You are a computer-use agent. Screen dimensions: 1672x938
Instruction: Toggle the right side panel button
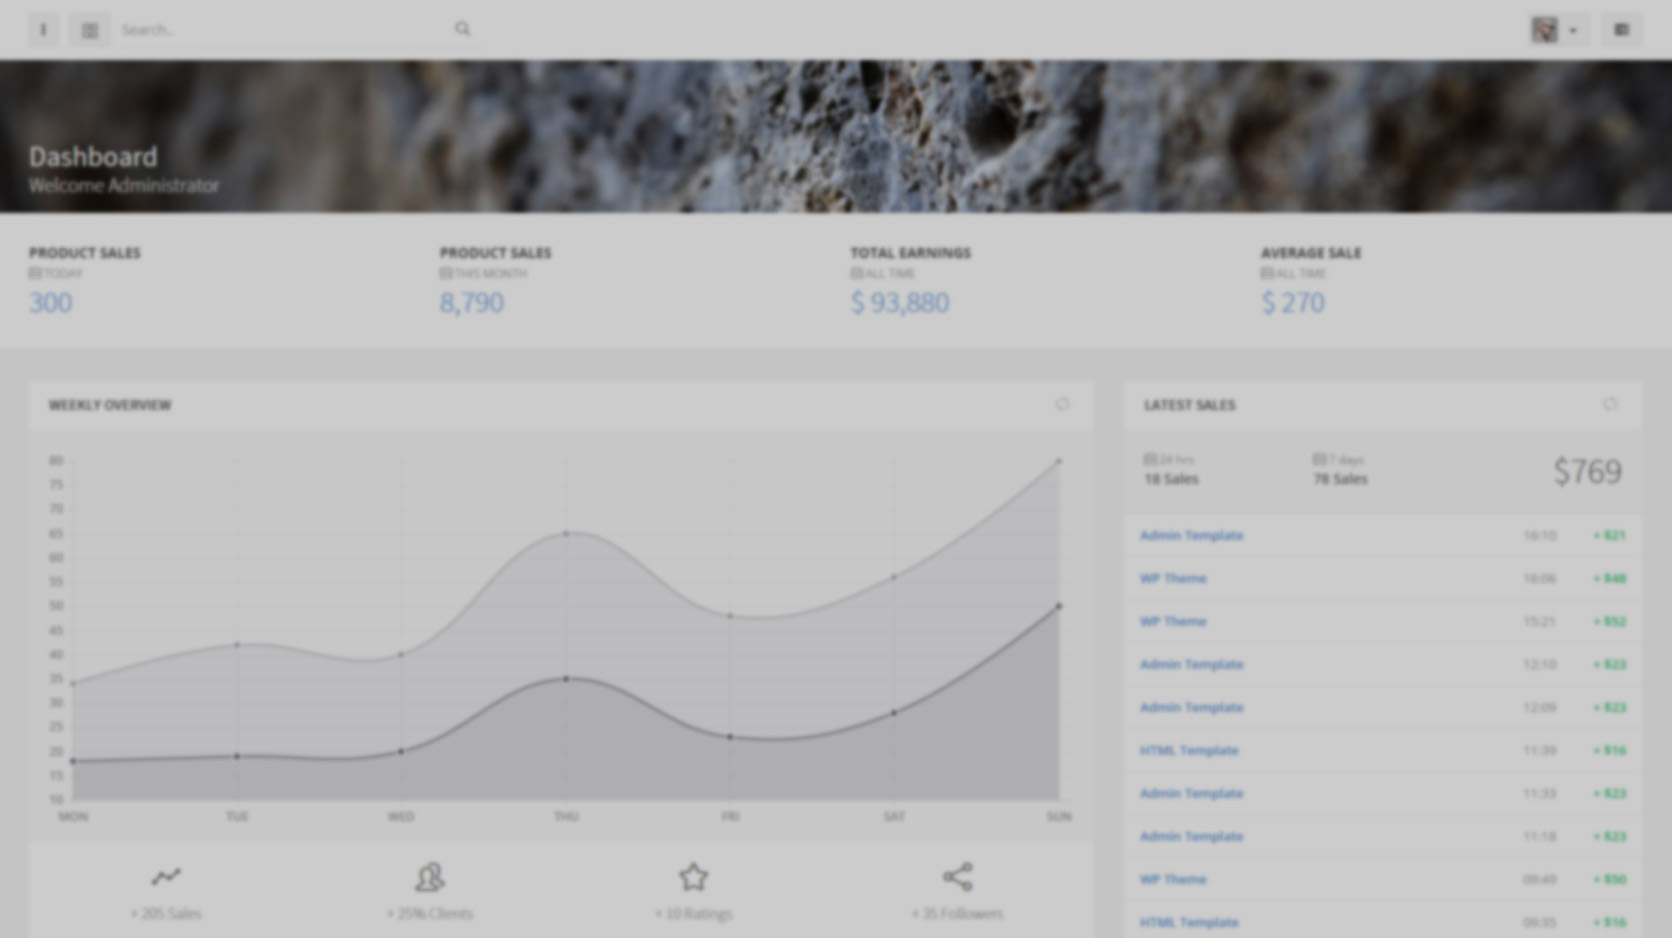pyautogui.click(x=1621, y=30)
